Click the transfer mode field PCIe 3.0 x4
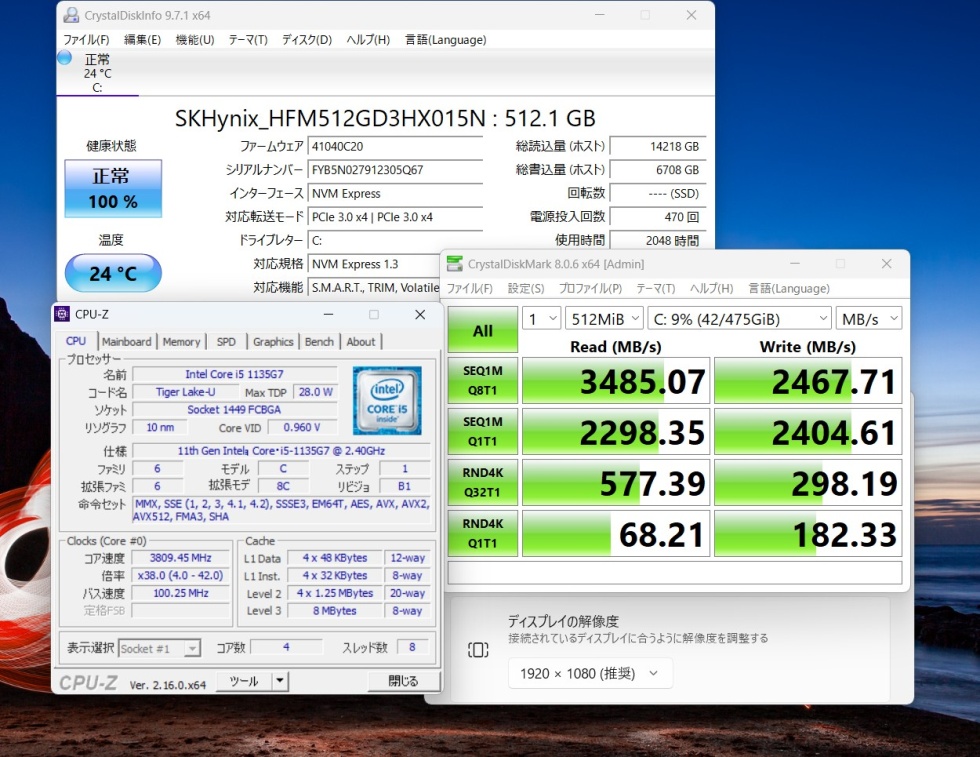Viewport: 980px width, 757px height. click(x=396, y=217)
